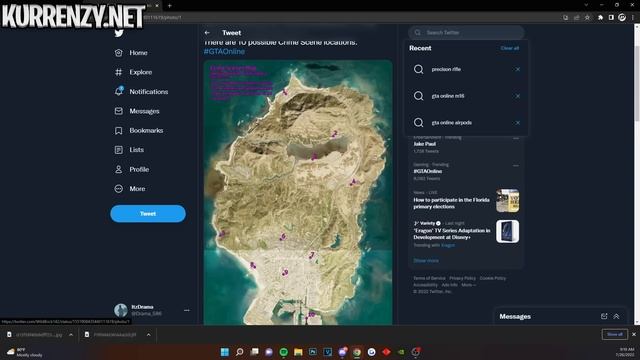
Task: Click the Profile person icon
Action: (119, 169)
